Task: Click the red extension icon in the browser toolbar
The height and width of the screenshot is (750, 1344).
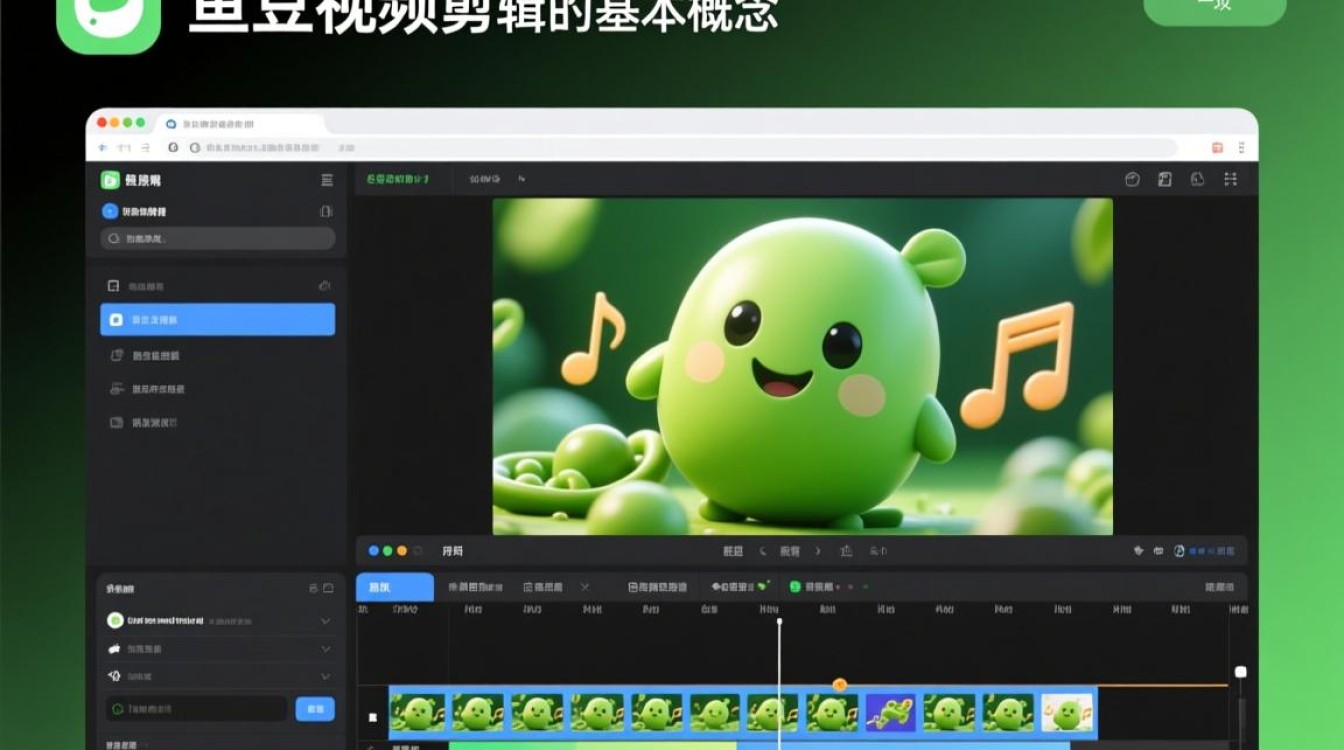Action: [1217, 147]
